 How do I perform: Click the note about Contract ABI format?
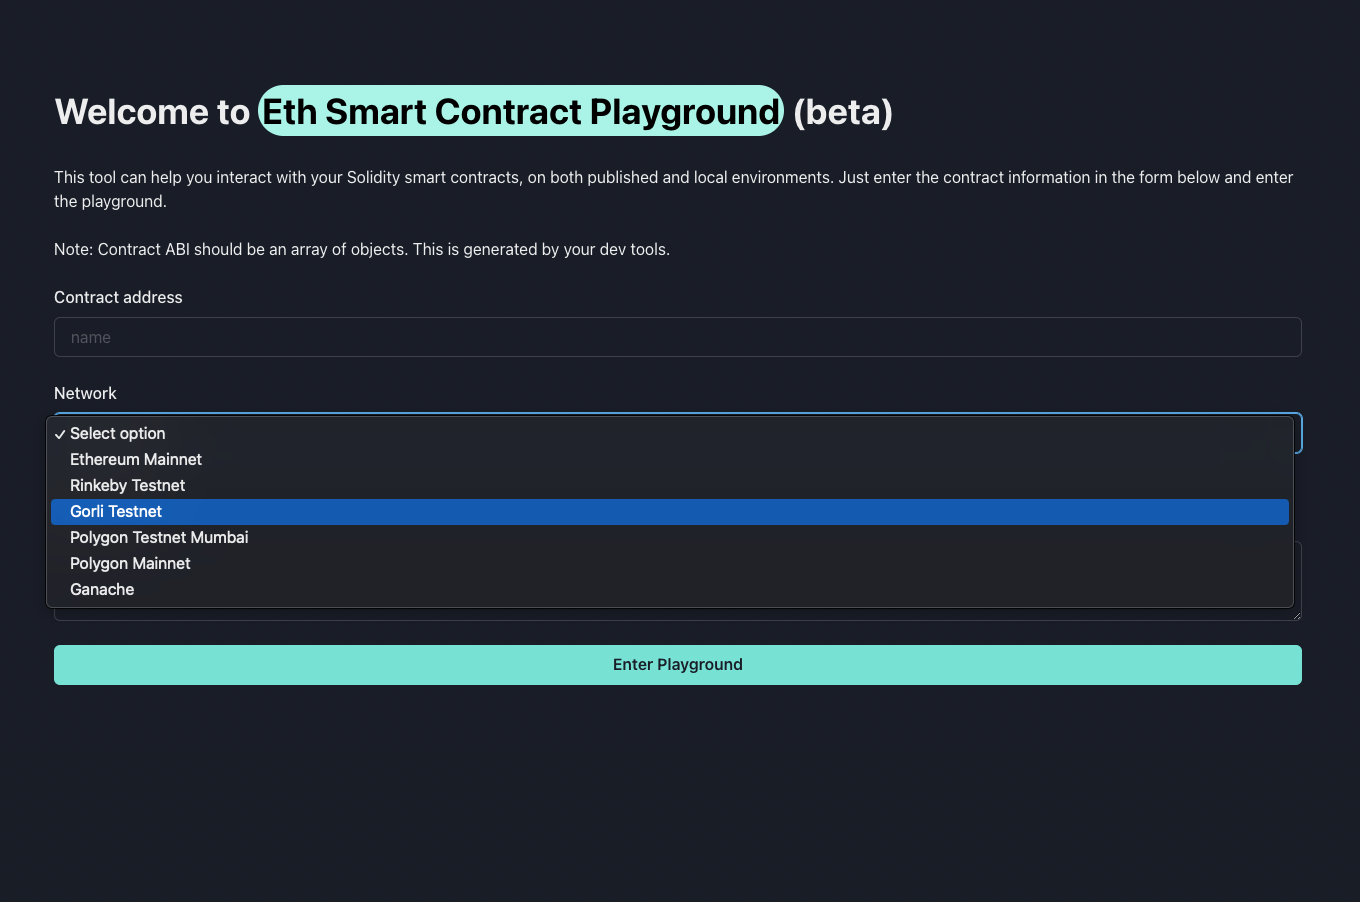pyautogui.click(x=362, y=249)
